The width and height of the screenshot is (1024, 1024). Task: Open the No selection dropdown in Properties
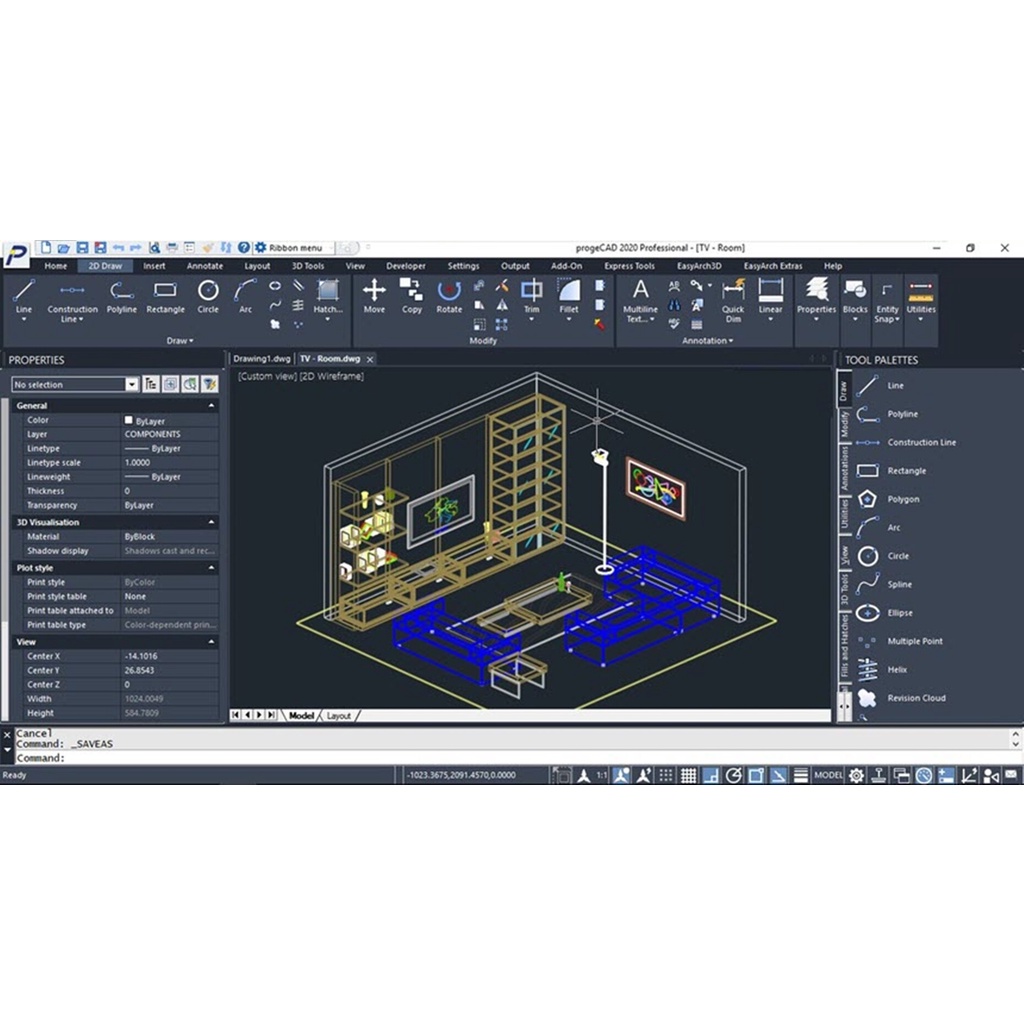pos(132,384)
